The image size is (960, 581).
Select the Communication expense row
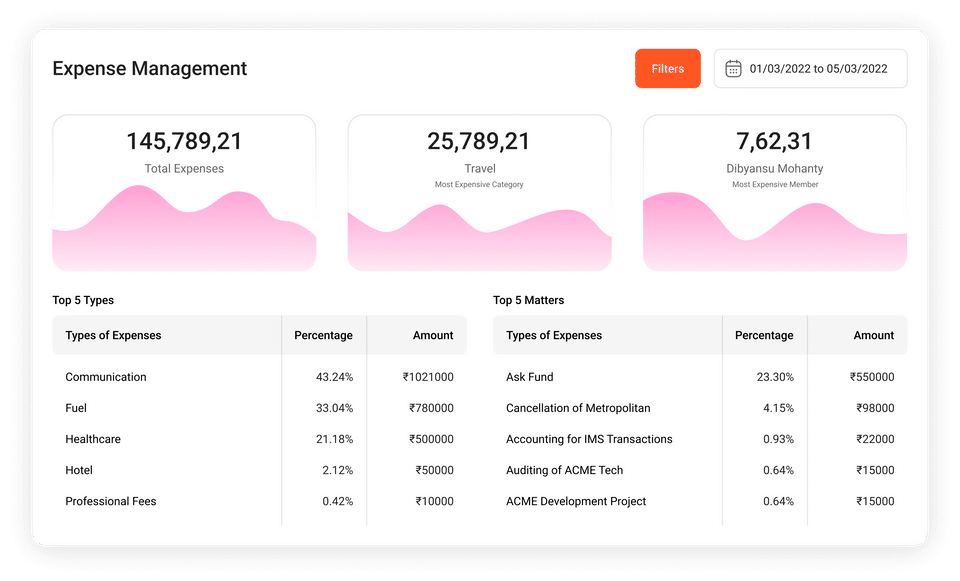pyautogui.click(x=106, y=377)
